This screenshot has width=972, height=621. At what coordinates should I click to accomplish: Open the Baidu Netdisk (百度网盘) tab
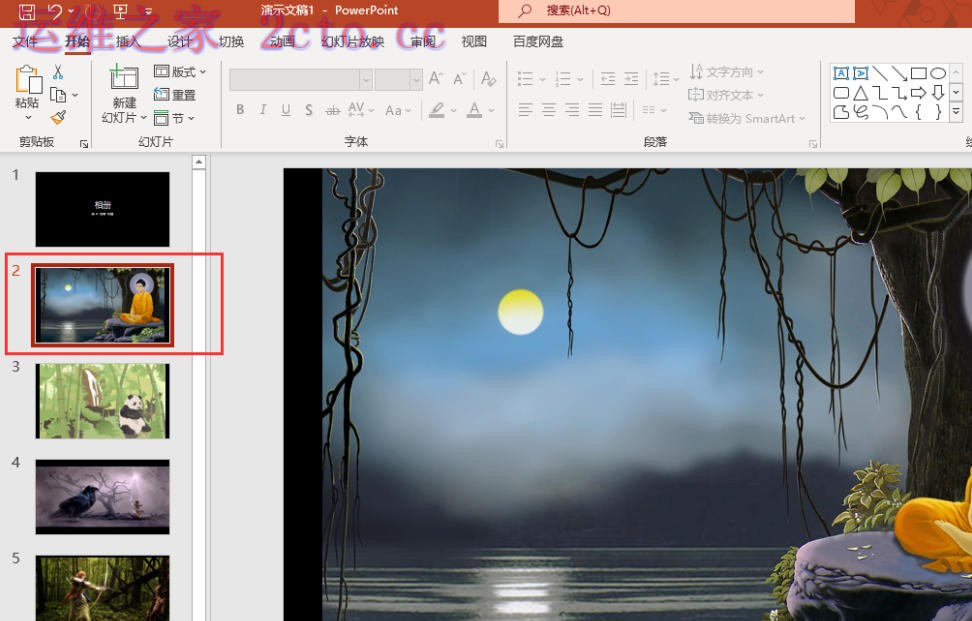point(538,42)
